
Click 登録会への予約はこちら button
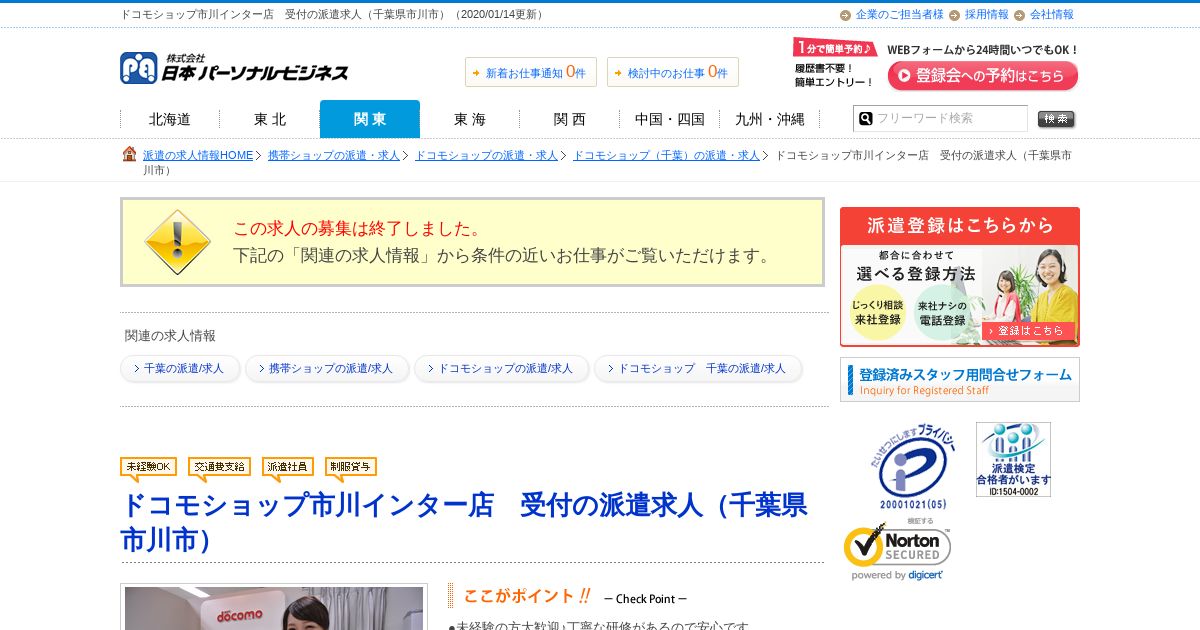tap(983, 76)
